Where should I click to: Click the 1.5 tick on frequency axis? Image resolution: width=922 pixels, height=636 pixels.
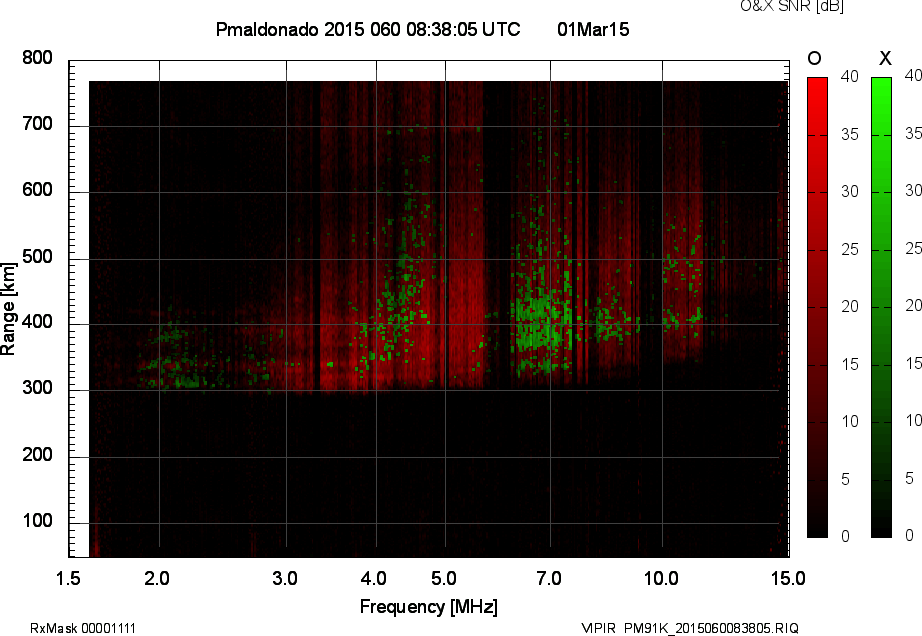coord(69,578)
